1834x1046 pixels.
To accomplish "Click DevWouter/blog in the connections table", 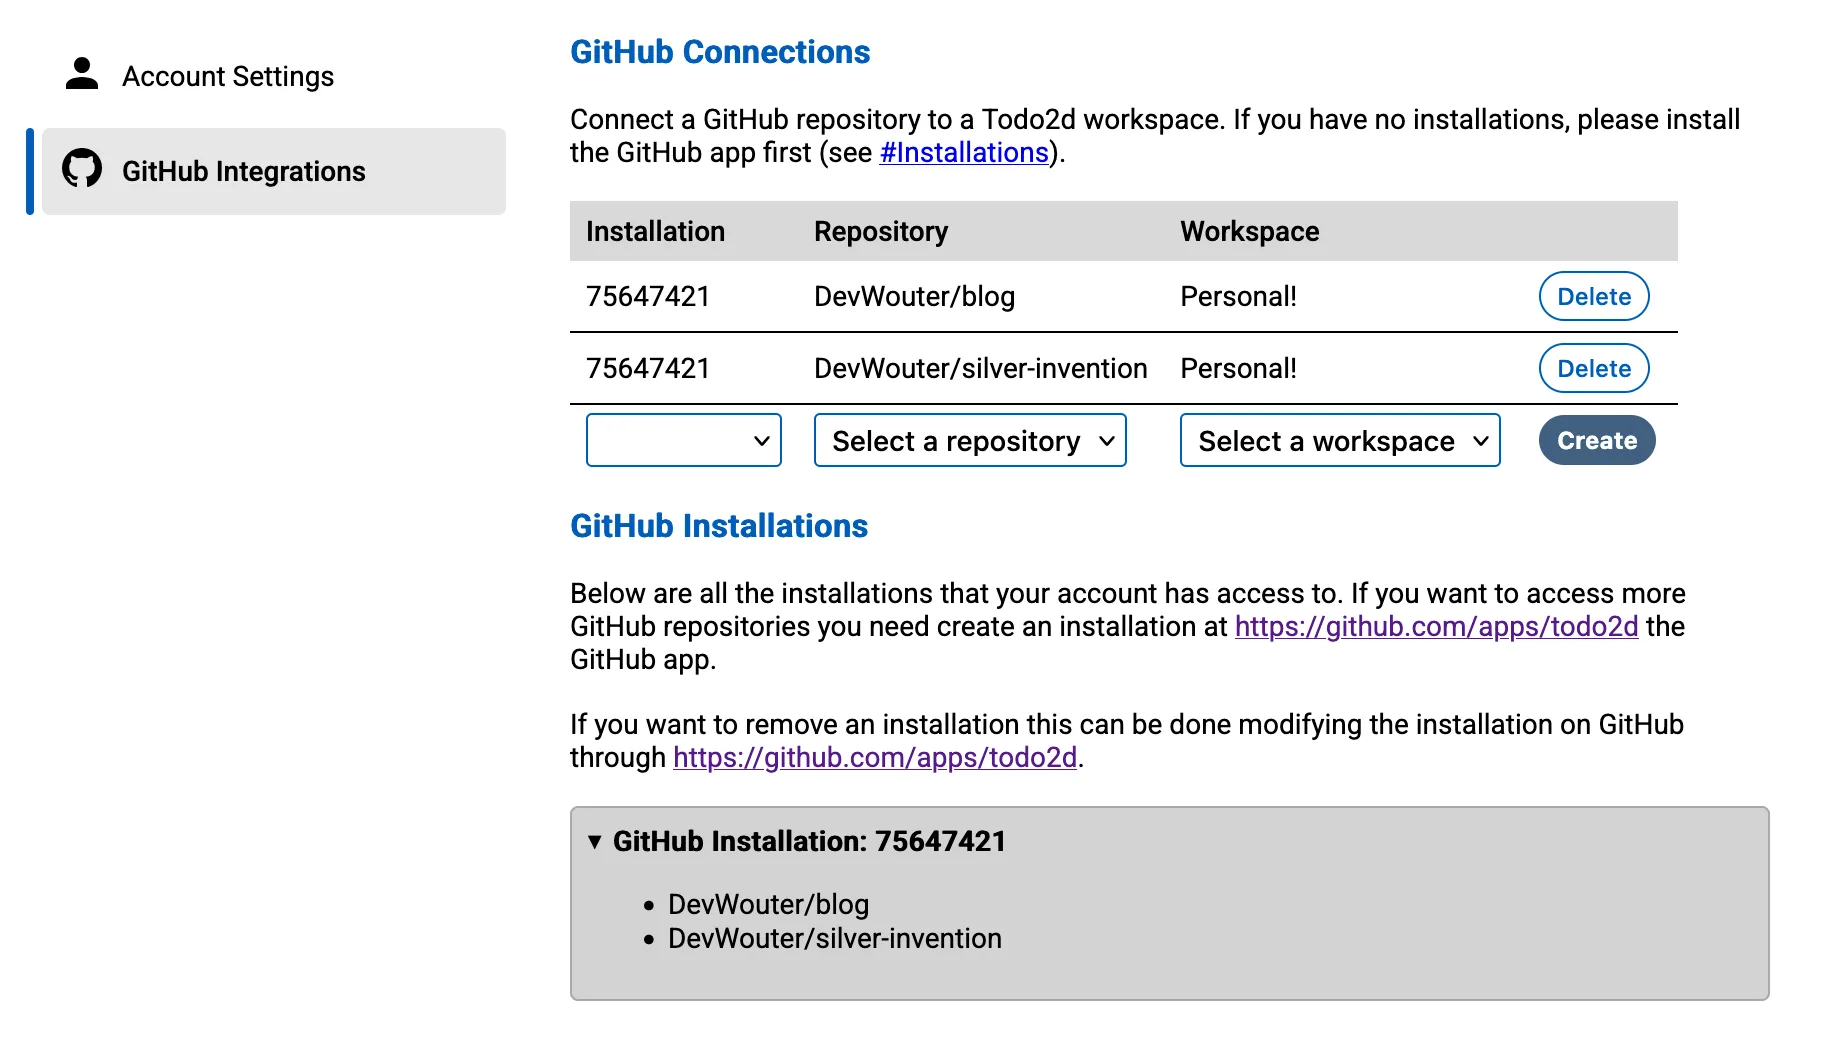I will coord(914,296).
